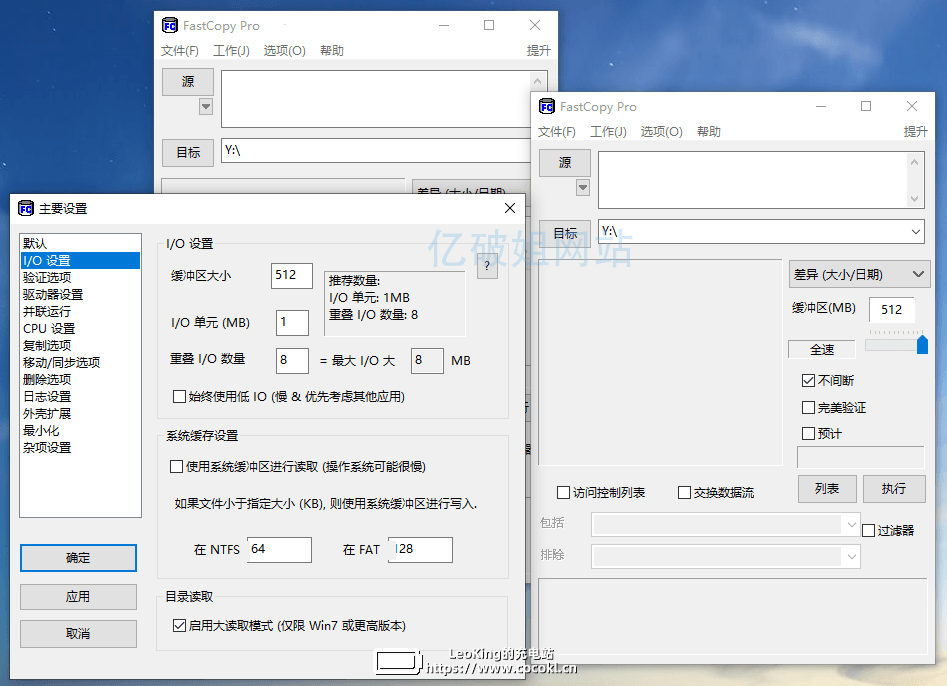The height and width of the screenshot is (686, 947).
Task: Click the ? help button in I/O settings
Action: pos(487,266)
